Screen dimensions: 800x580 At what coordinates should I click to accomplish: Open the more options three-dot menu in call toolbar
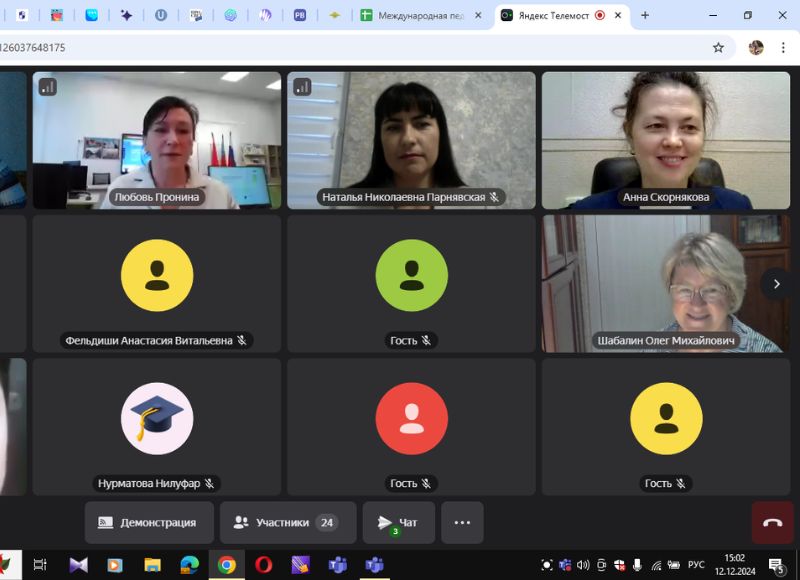(x=462, y=523)
